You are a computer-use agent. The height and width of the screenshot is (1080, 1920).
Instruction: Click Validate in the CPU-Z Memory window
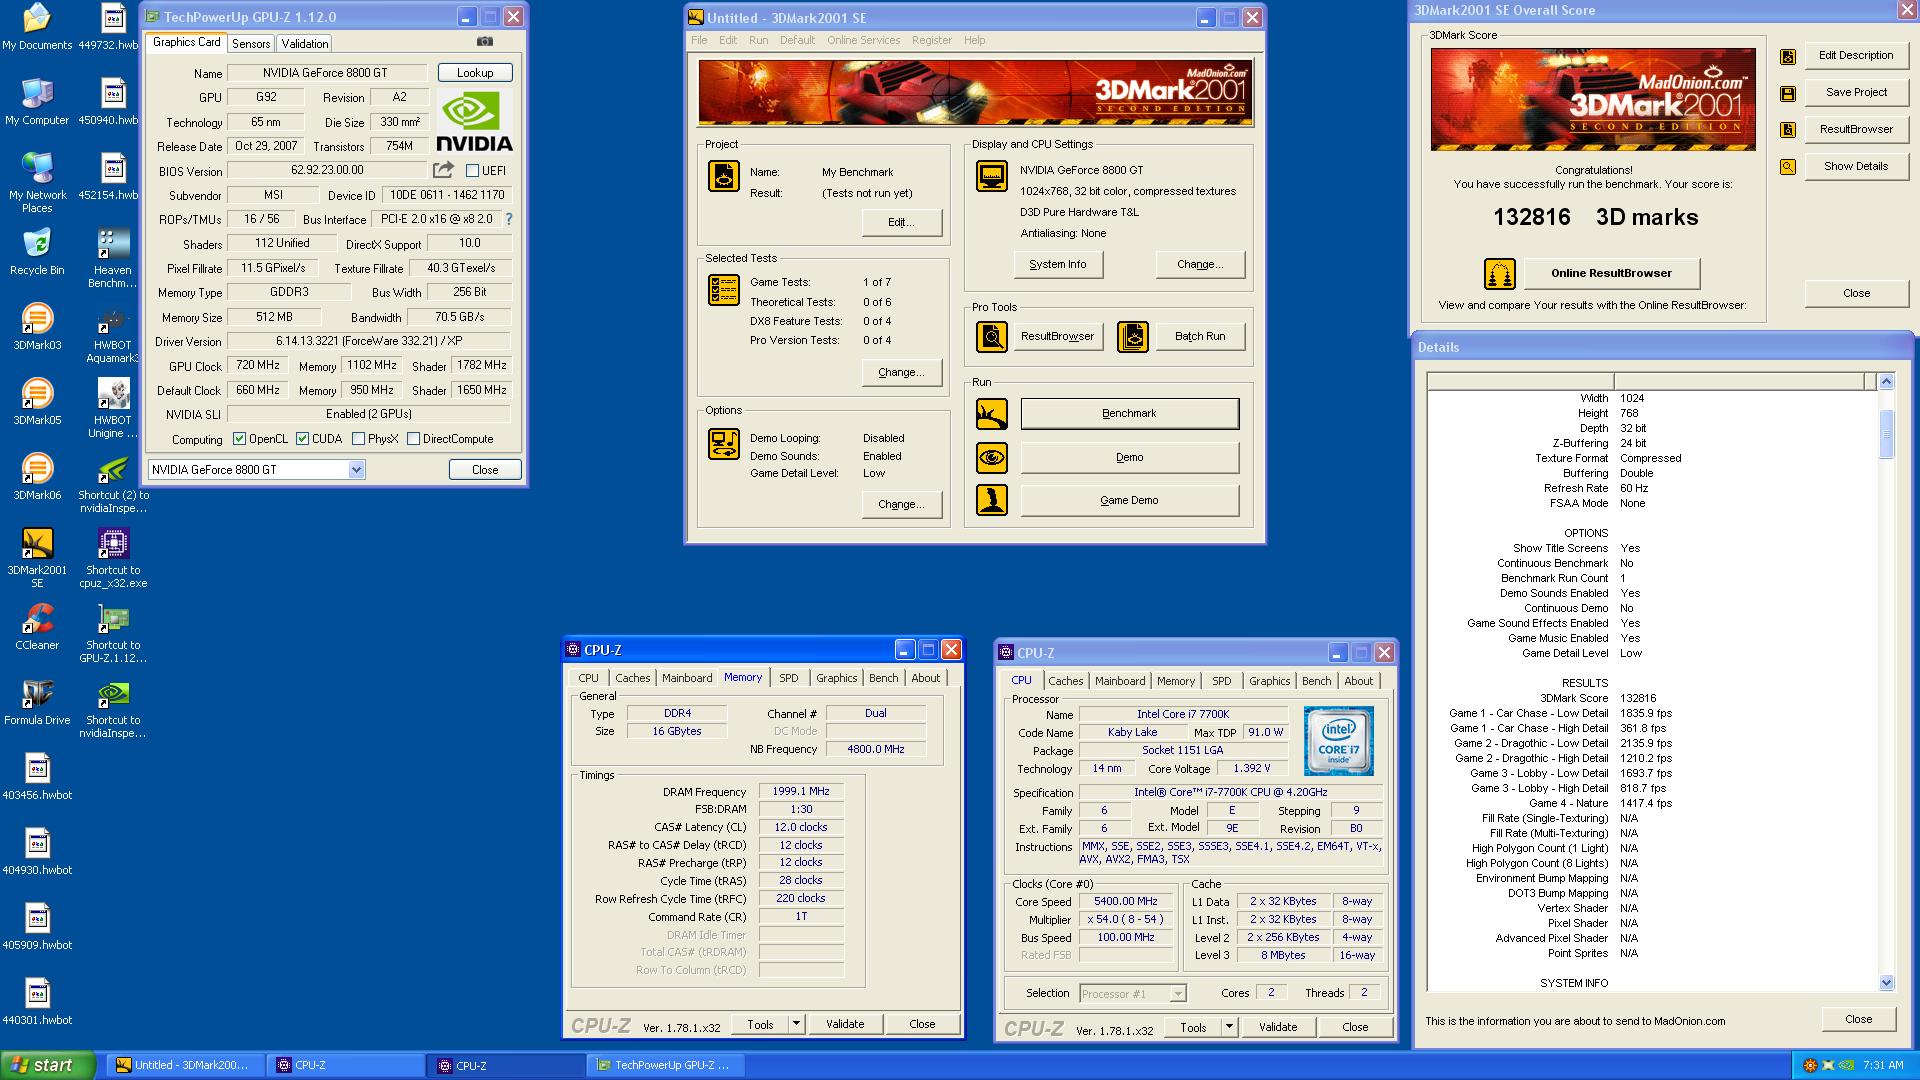point(845,1024)
